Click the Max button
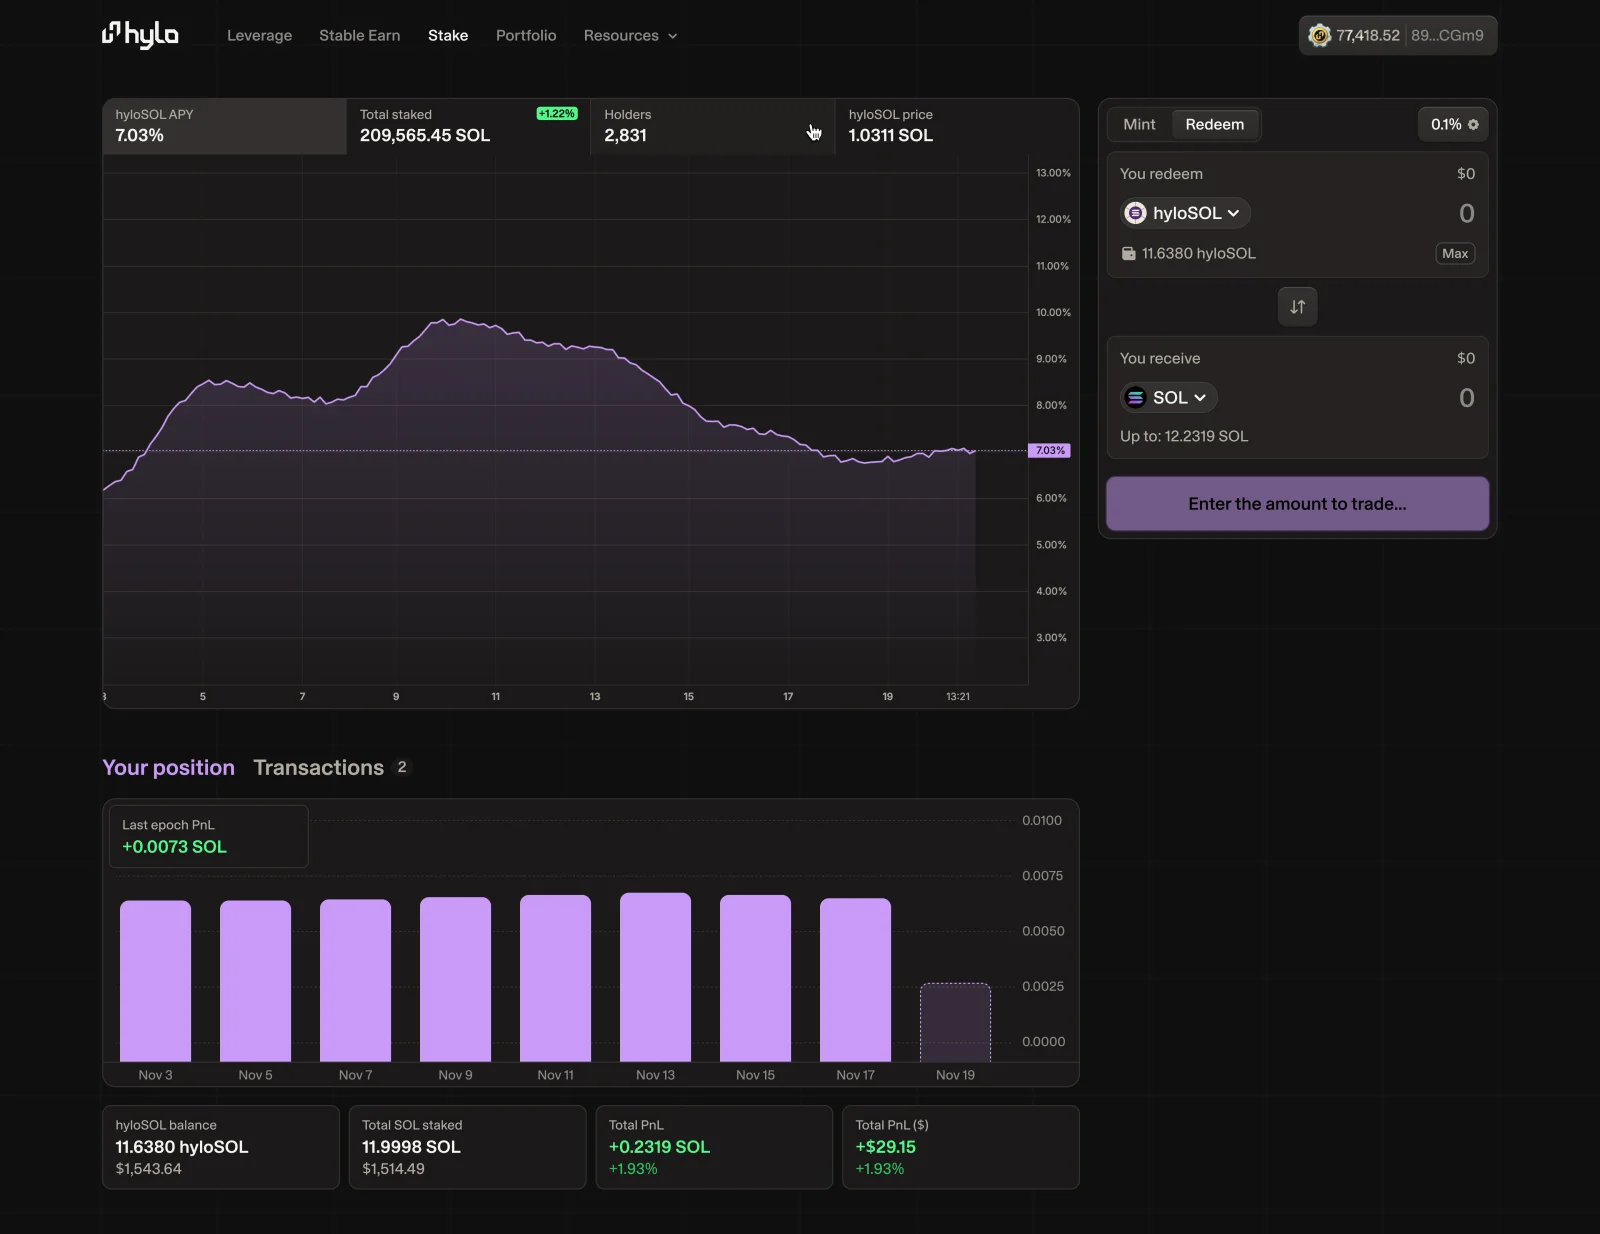Screen dimensions: 1600x1234 (x=1455, y=254)
